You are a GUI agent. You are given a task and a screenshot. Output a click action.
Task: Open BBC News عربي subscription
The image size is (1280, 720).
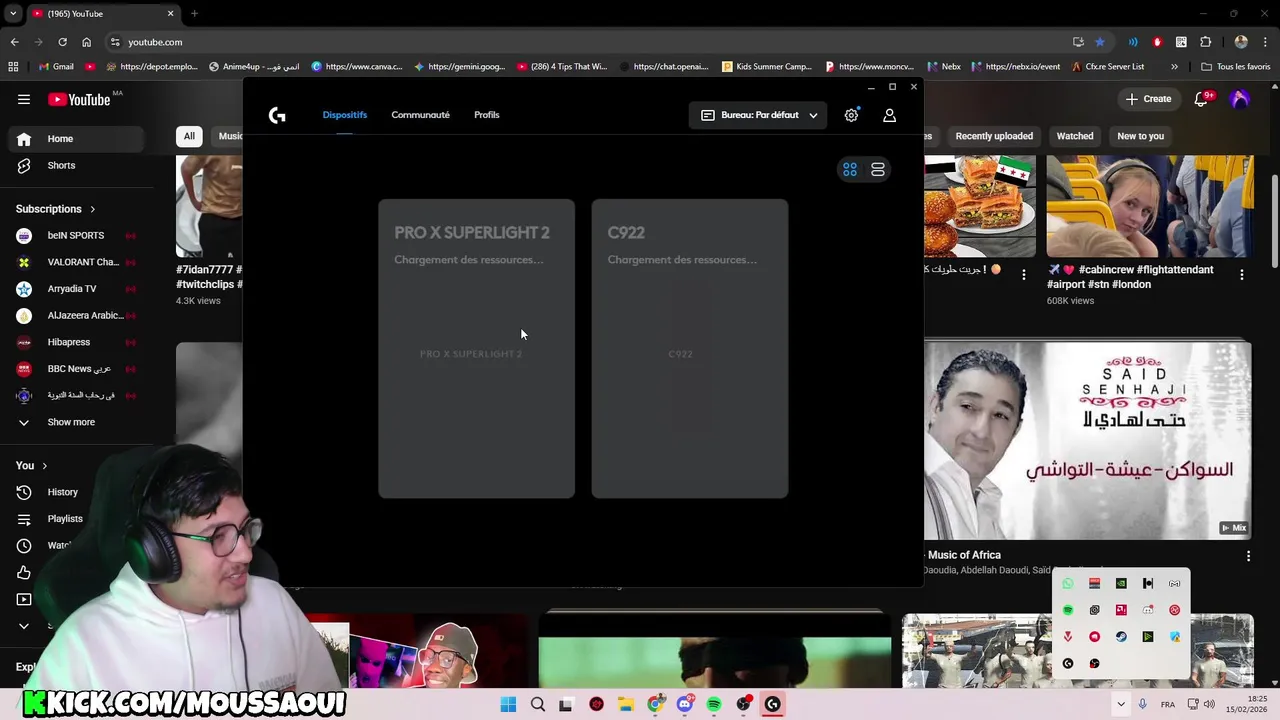[76, 369]
